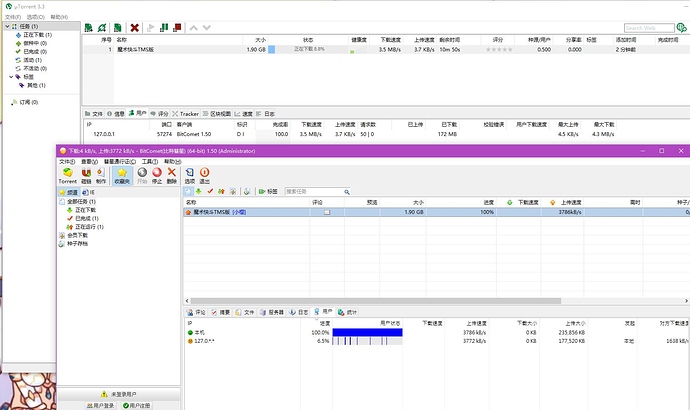The height and width of the screenshot is (410, 690).
Task: Open the 查看(V) menu in BitComet
Action: pos(89,161)
